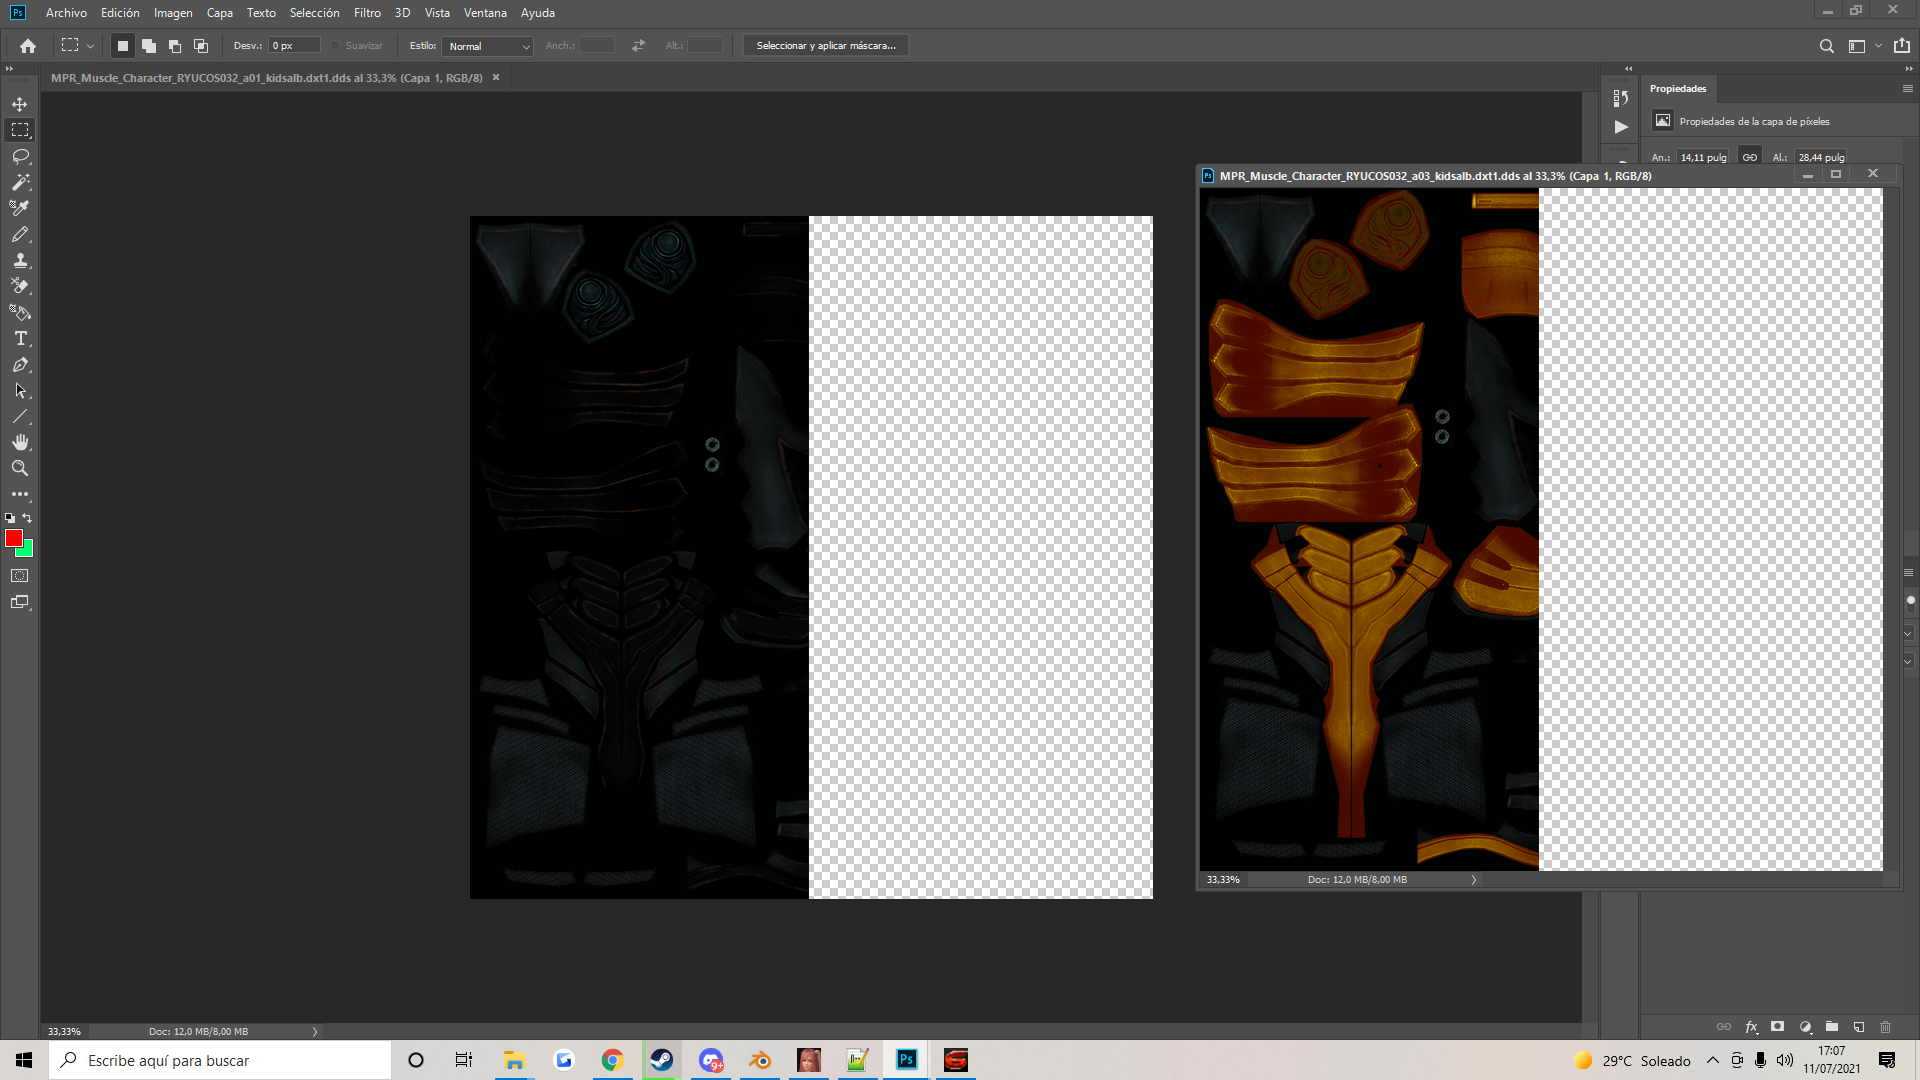Toggle the Suavizar checkbox
The height and width of the screenshot is (1080, 1920).
[336, 46]
